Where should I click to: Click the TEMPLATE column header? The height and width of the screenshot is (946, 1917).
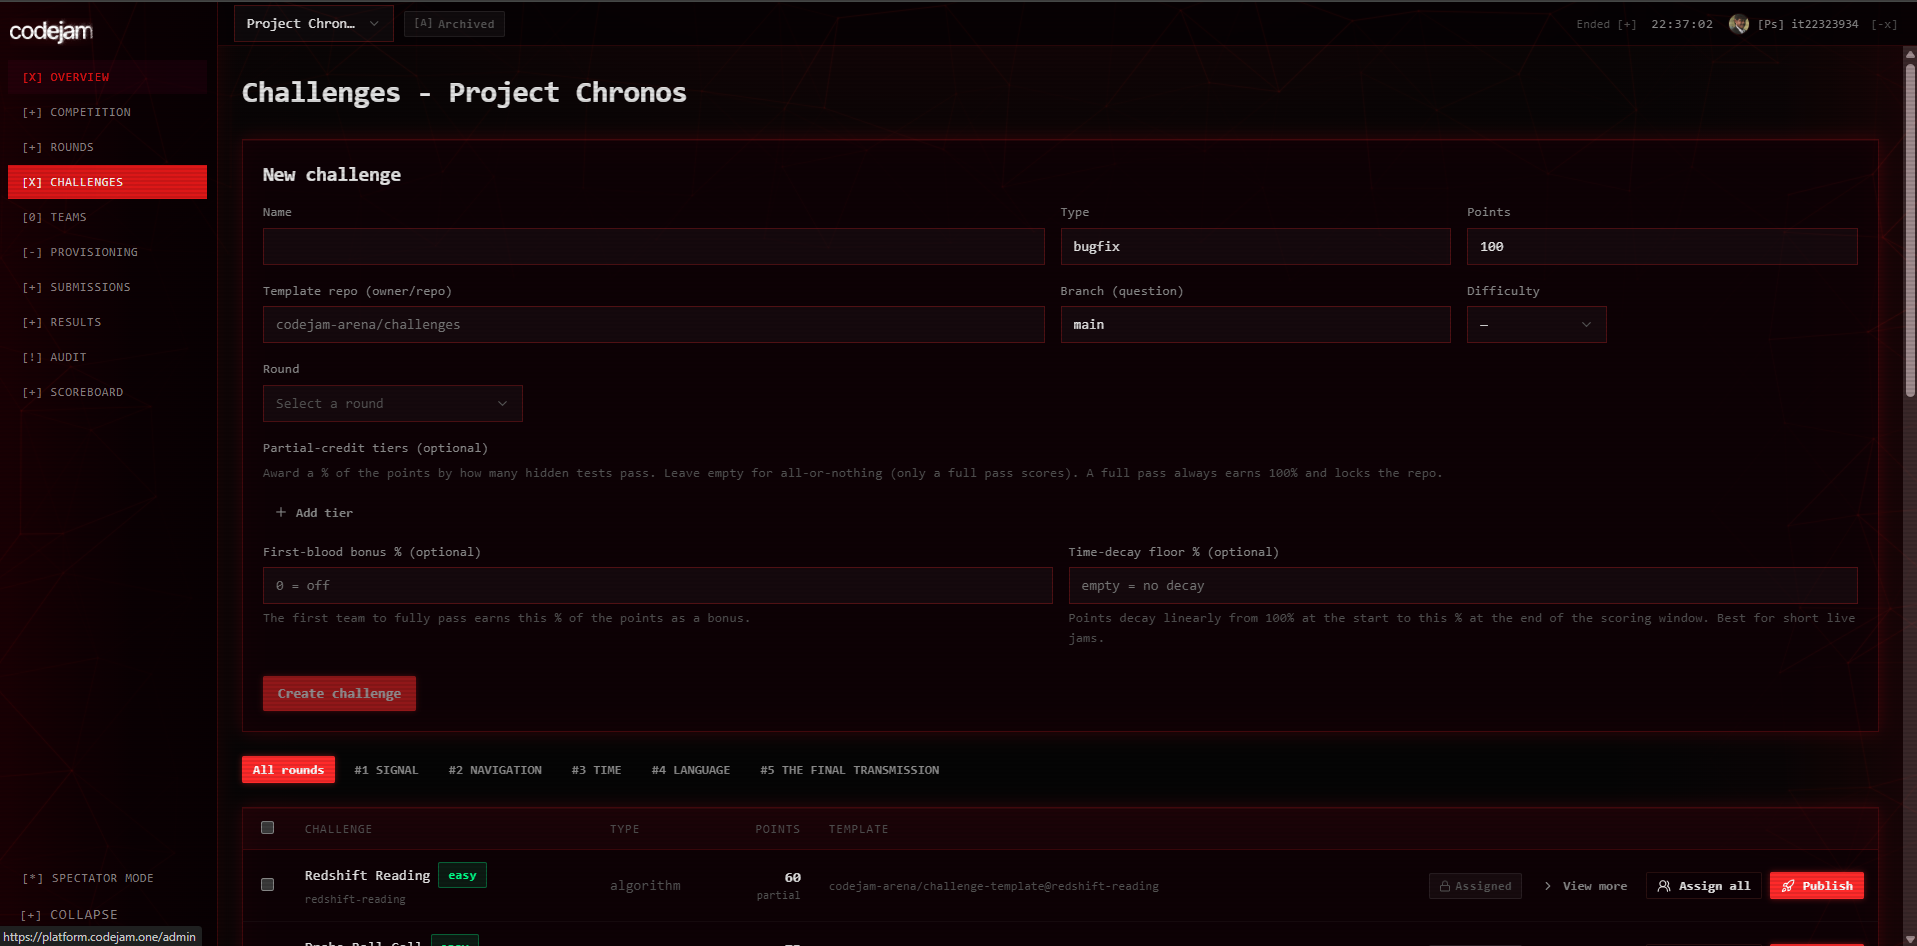point(858,830)
